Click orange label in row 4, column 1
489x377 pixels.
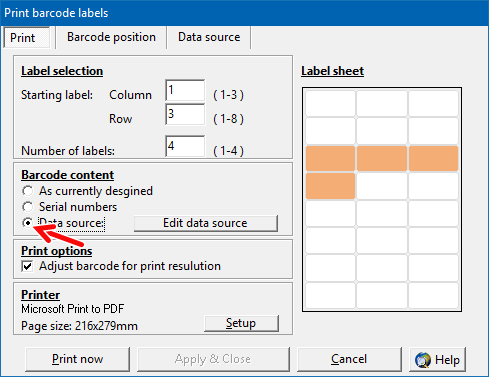tap(330, 186)
